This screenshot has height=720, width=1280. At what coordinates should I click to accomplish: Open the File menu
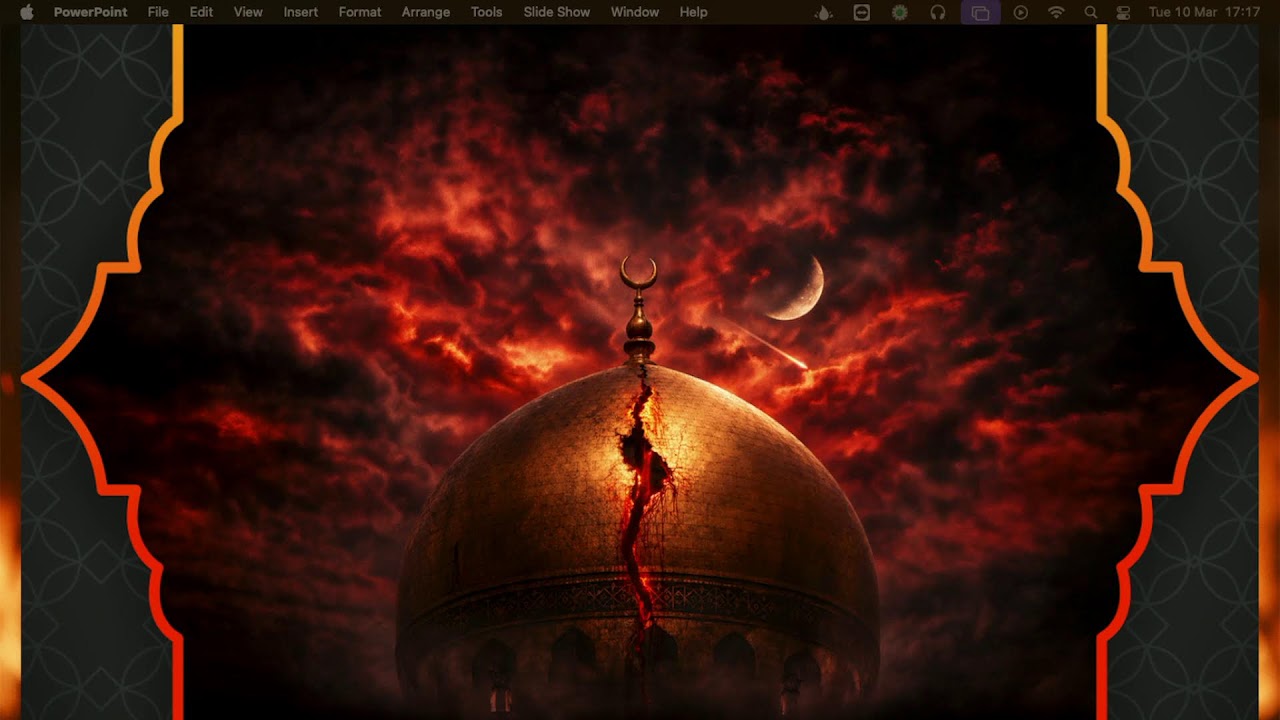pyautogui.click(x=158, y=12)
